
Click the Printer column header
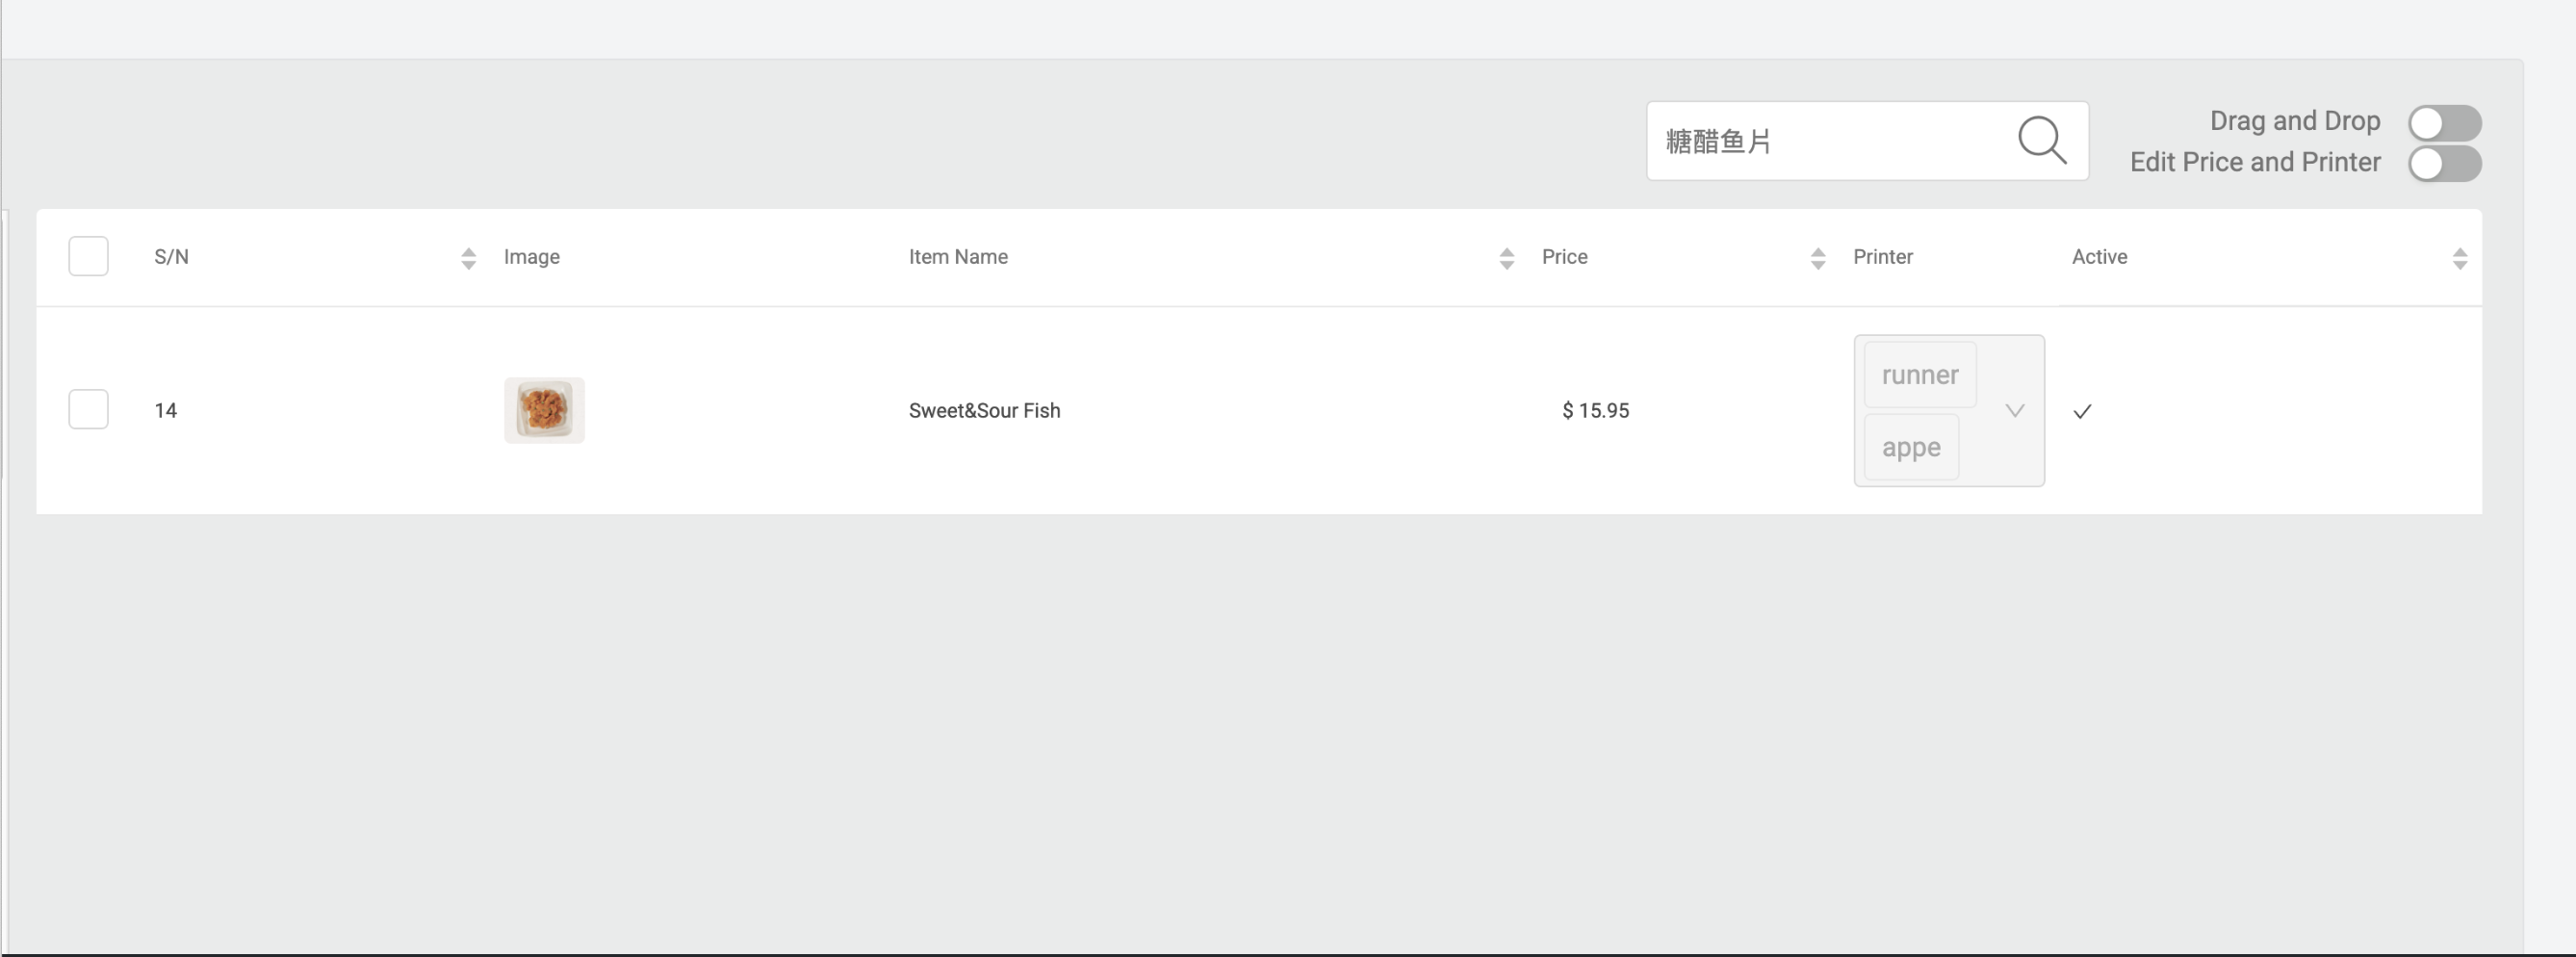1882,257
